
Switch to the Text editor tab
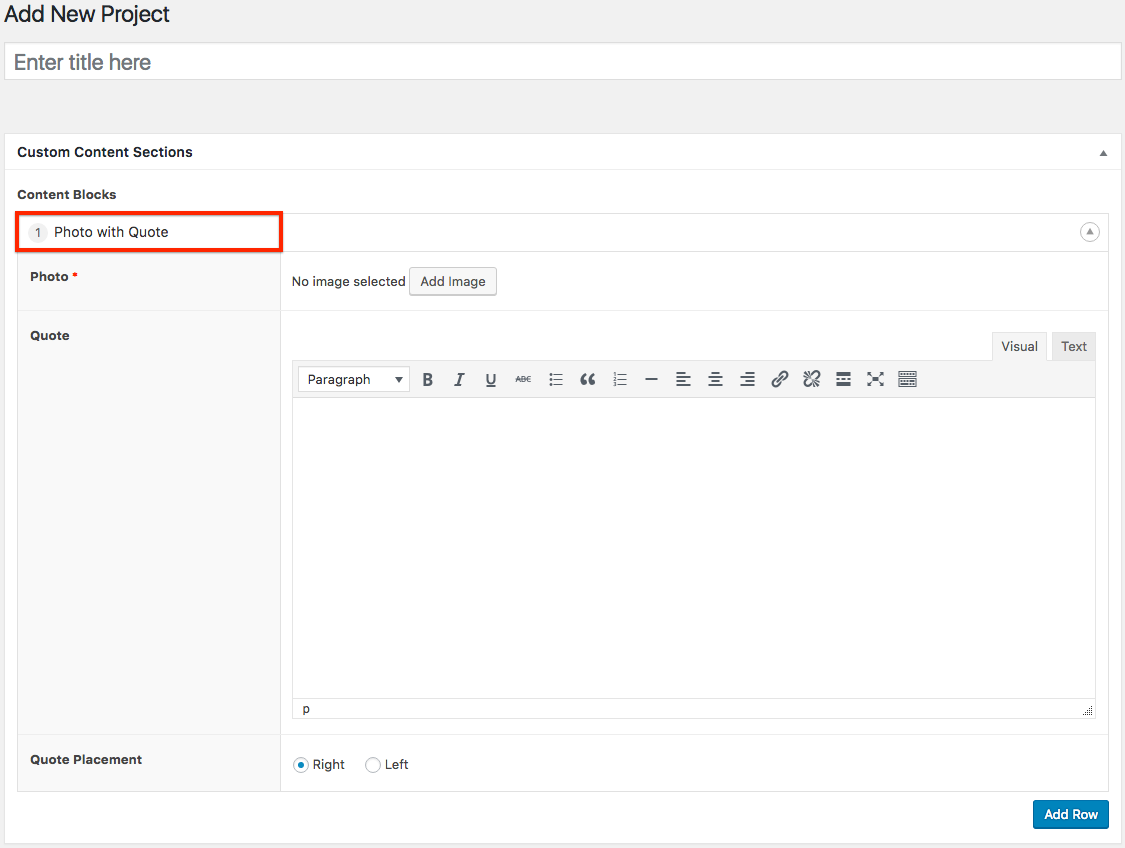pyautogui.click(x=1074, y=347)
